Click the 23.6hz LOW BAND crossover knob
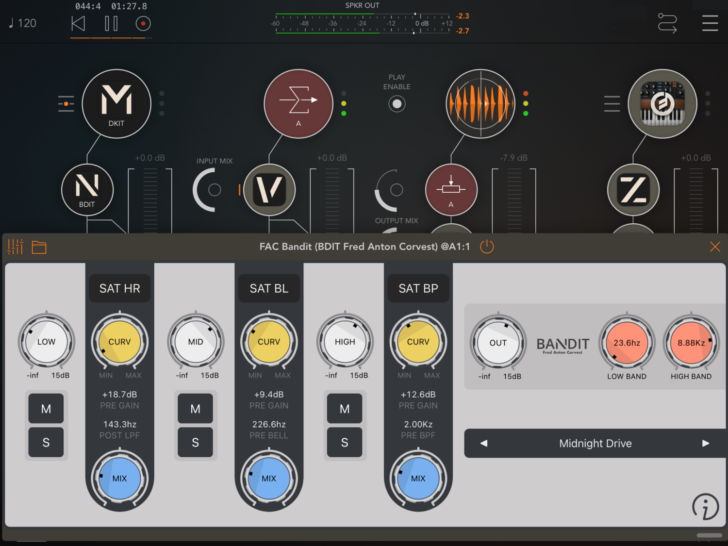 click(x=627, y=343)
